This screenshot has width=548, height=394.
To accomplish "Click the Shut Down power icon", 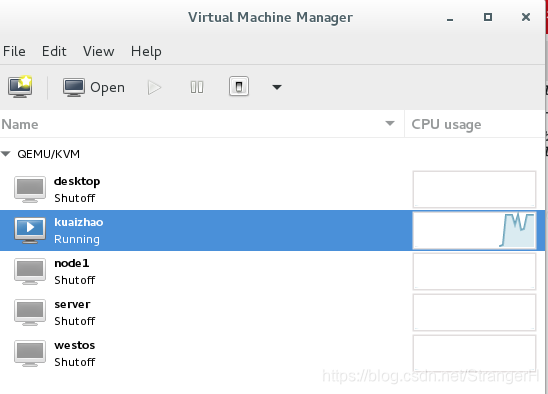I will pyautogui.click(x=239, y=86).
